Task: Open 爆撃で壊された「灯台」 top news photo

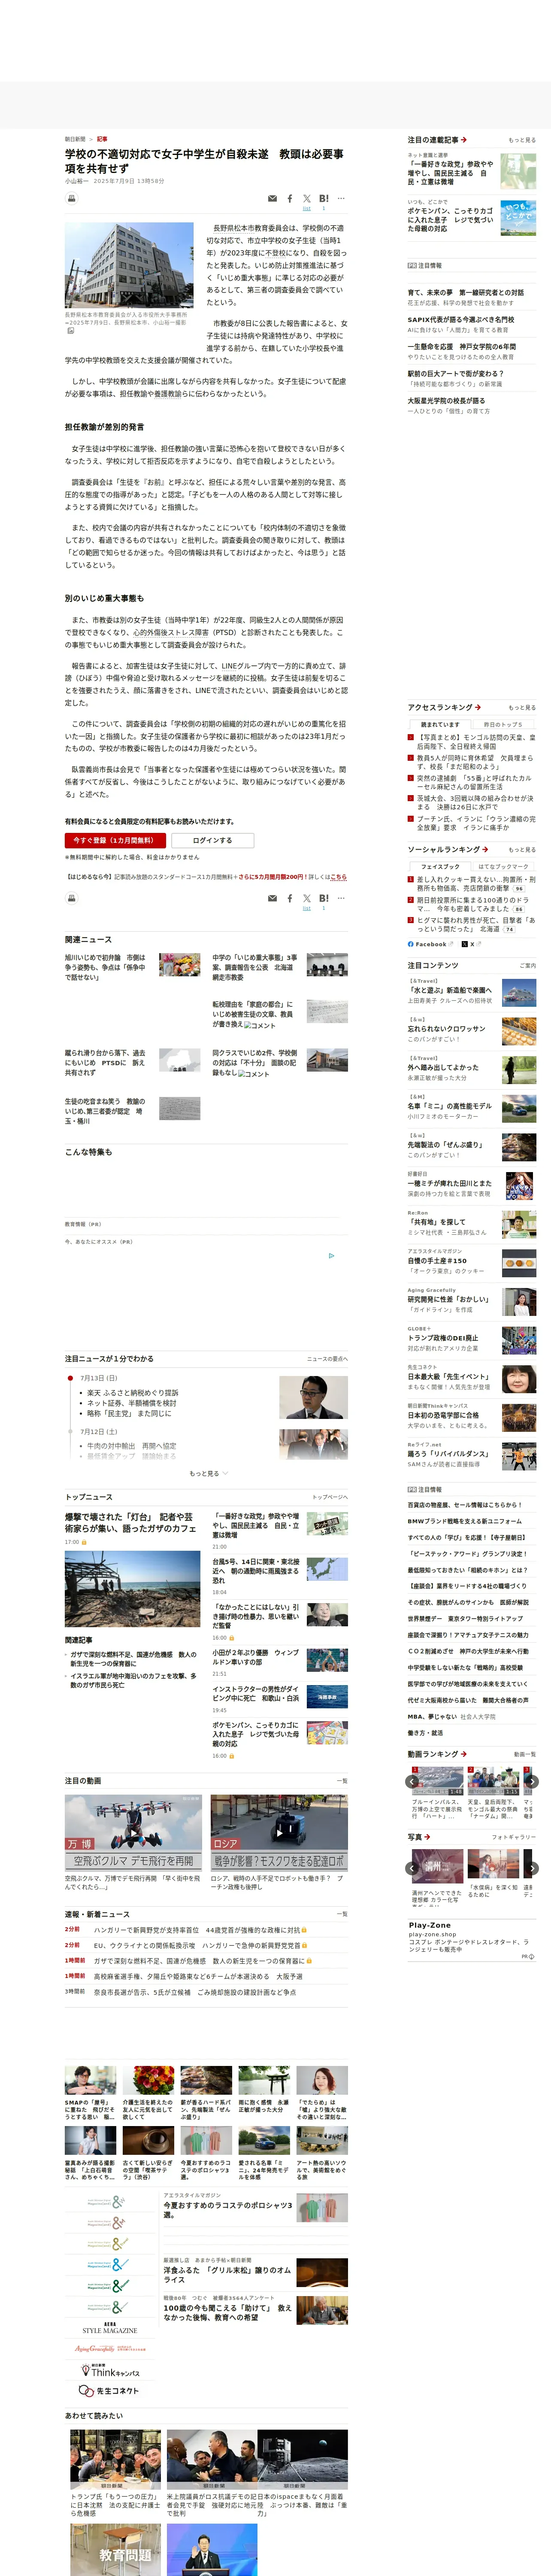Action: (x=133, y=1590)
